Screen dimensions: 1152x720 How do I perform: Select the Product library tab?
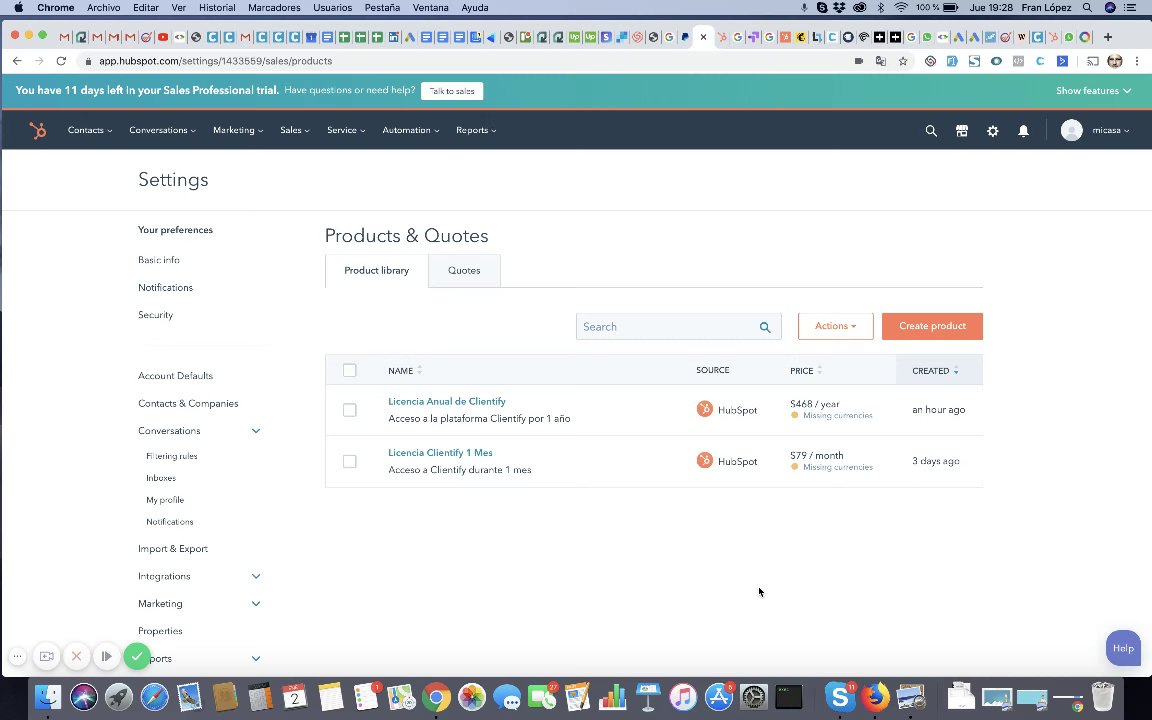[x=376, y=270]
